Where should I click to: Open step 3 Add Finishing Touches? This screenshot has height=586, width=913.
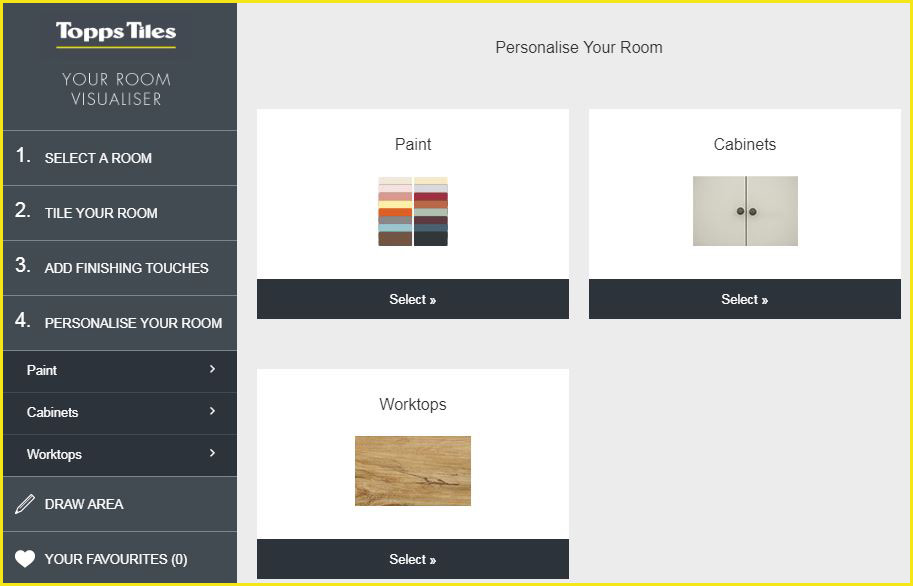point(120,268)
